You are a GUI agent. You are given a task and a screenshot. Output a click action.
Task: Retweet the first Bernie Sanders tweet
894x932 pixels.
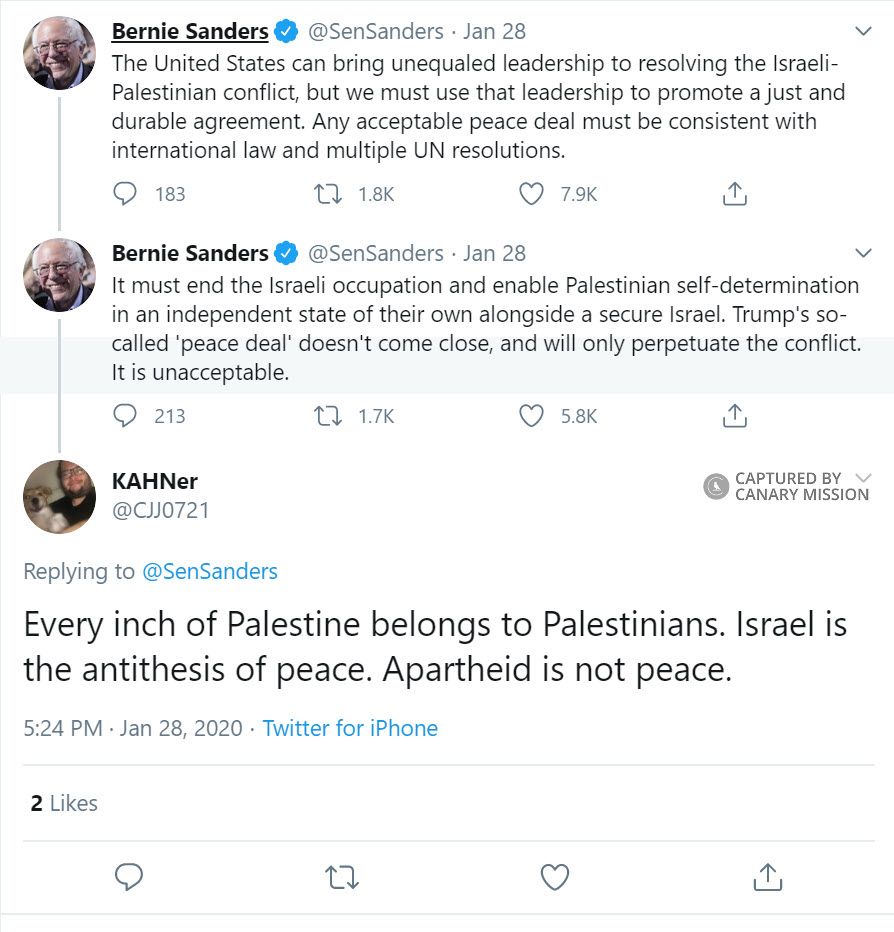point(329,194)
